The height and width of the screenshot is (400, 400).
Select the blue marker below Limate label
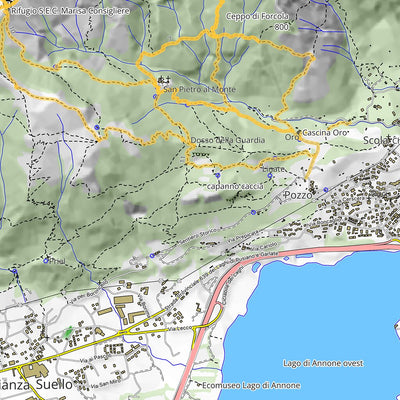coord(270,176)
